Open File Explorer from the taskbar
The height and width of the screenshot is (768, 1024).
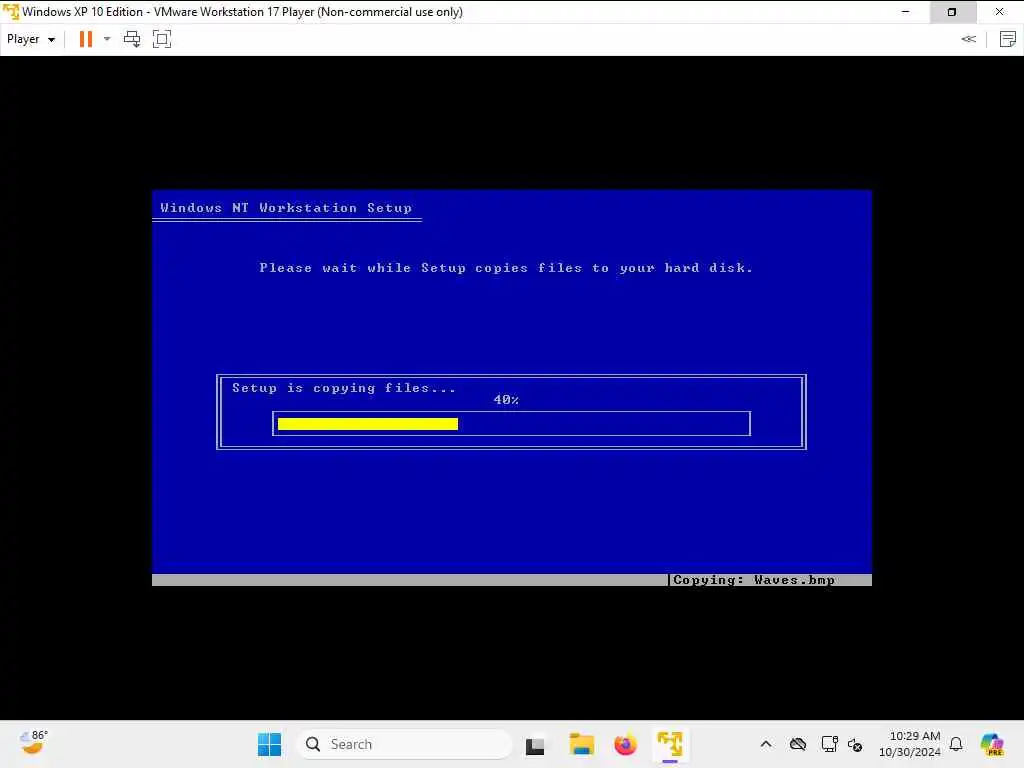coord(581,744)
